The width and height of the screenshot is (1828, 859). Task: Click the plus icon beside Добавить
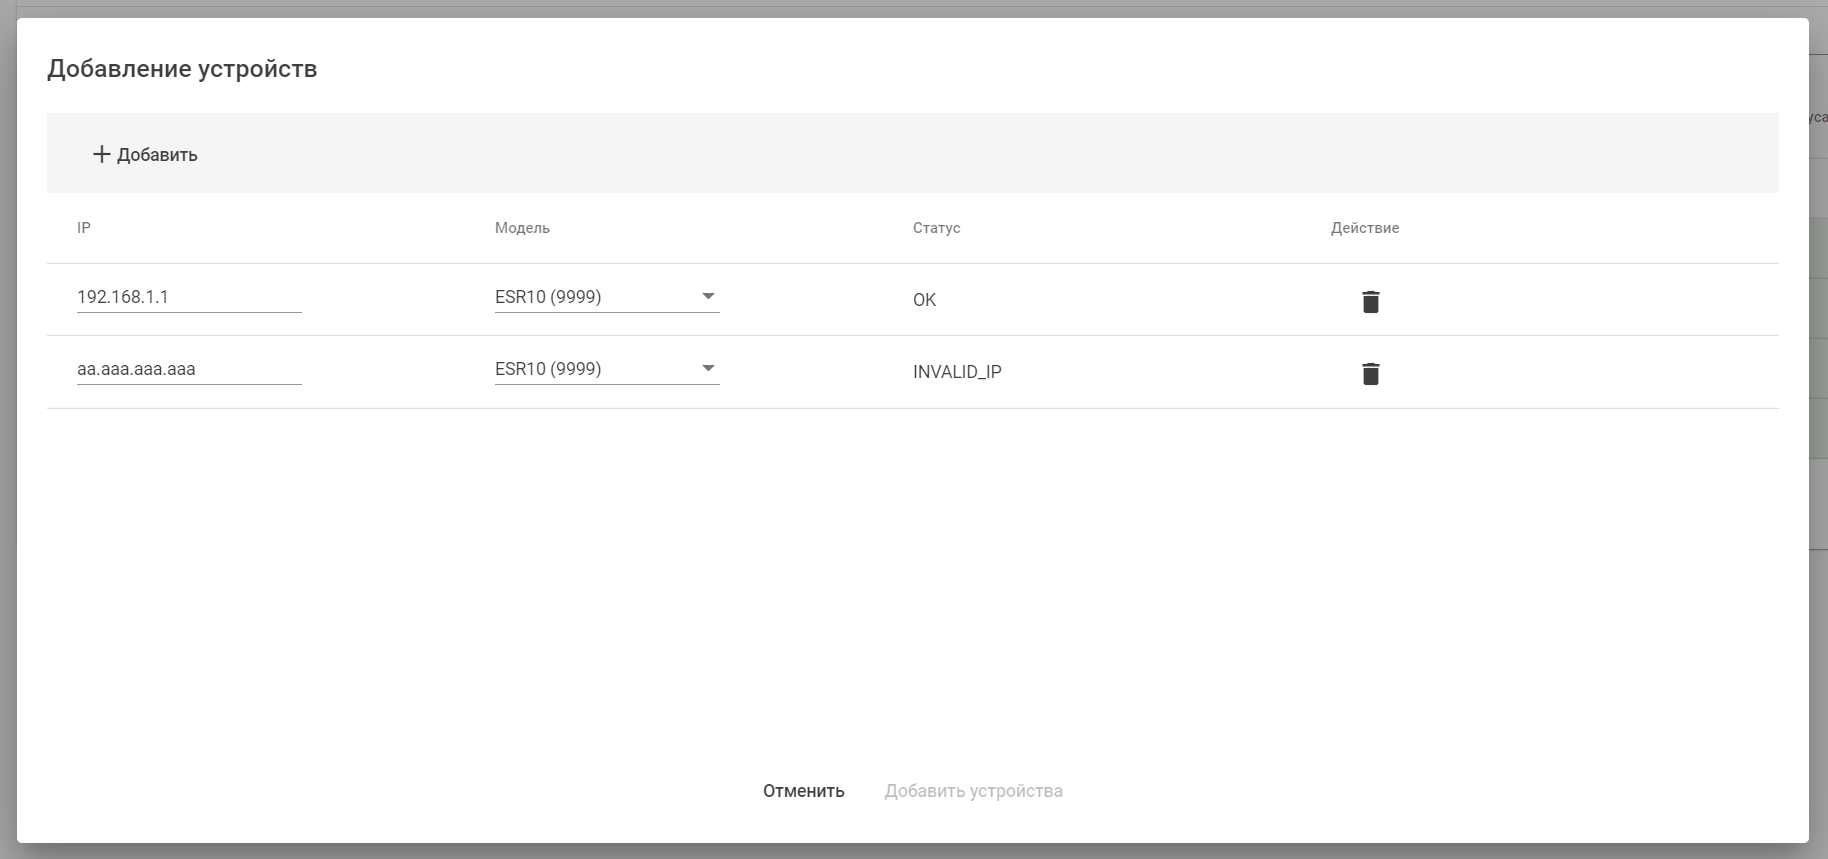click(101, 154)
